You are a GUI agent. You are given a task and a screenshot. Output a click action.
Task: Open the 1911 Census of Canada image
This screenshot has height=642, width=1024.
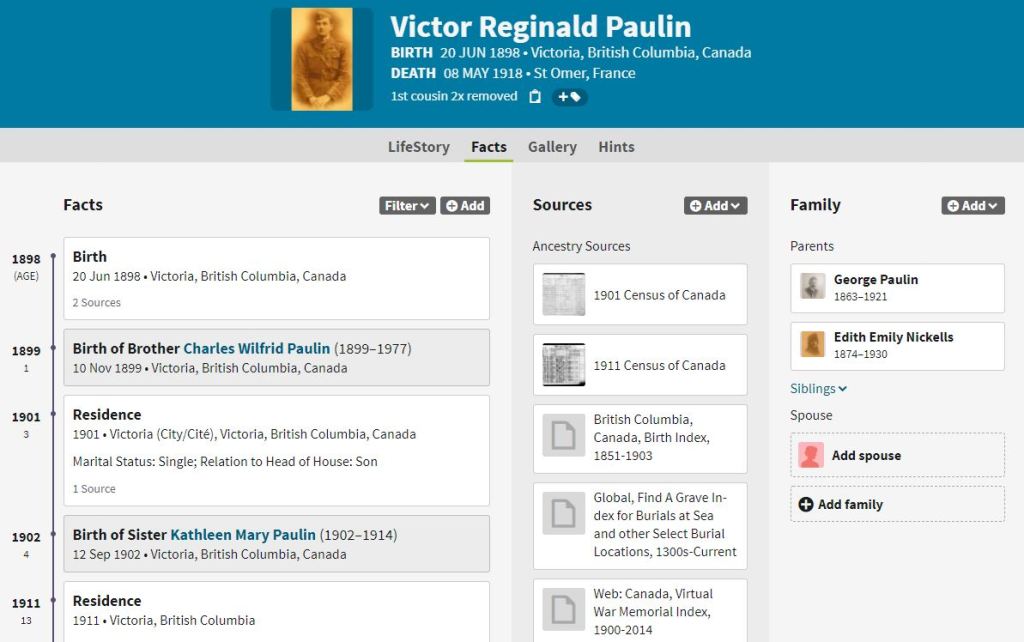coord(564,365)
